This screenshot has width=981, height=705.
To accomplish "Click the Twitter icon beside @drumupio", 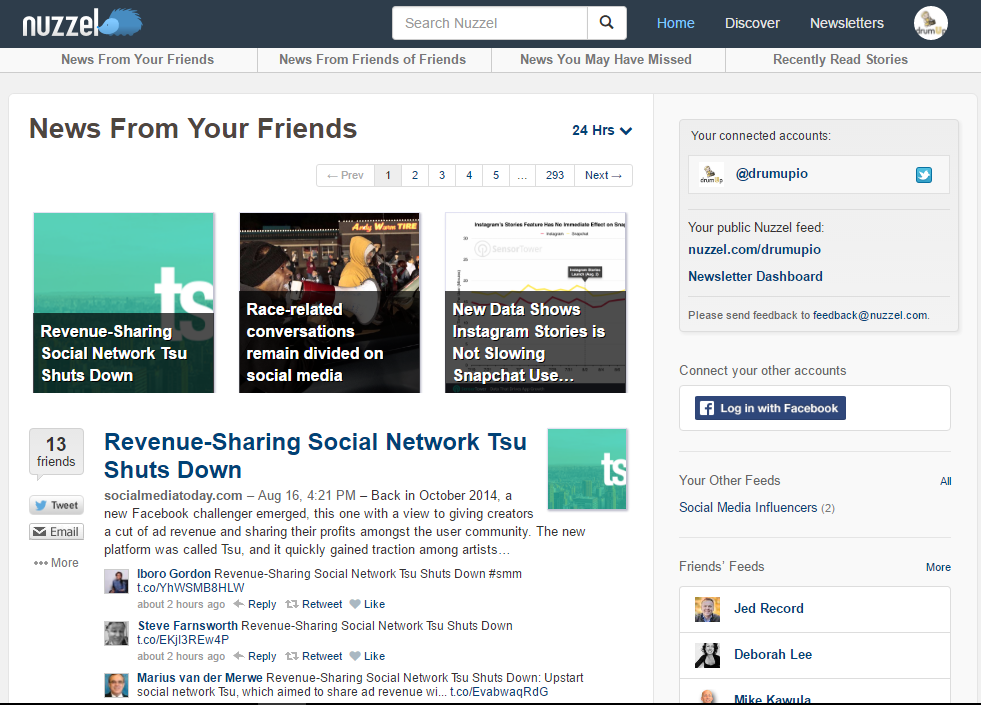I will pos(923,175).
